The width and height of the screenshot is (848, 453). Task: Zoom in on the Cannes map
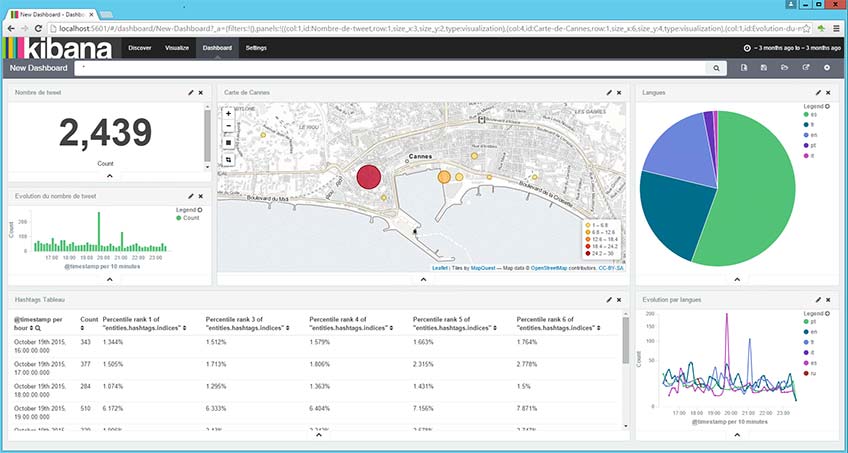click(x=228, y=114)
